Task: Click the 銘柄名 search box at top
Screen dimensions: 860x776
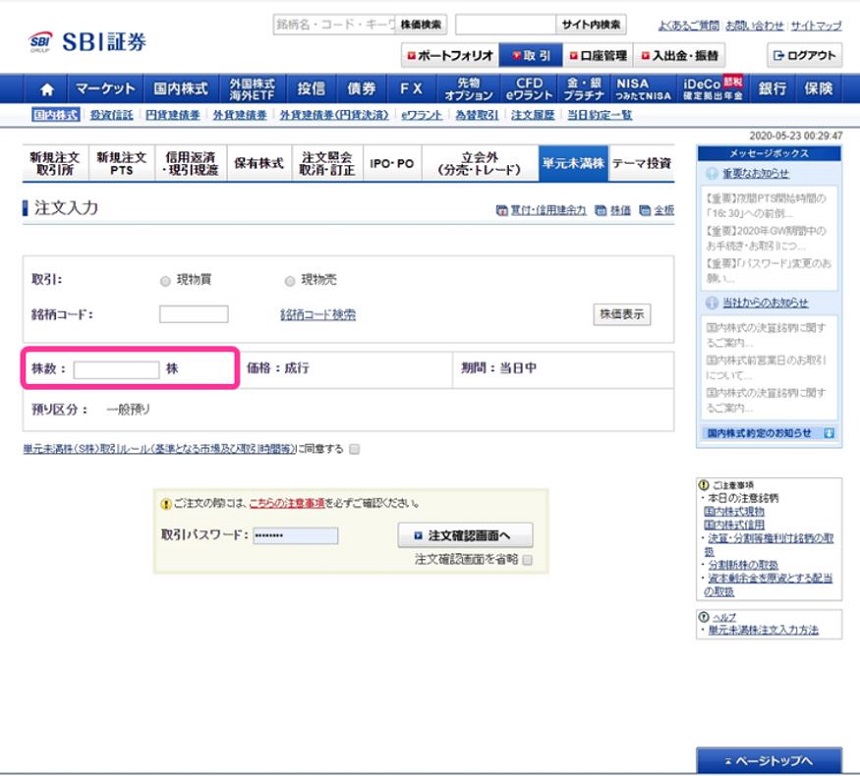Action: point(334,25)
